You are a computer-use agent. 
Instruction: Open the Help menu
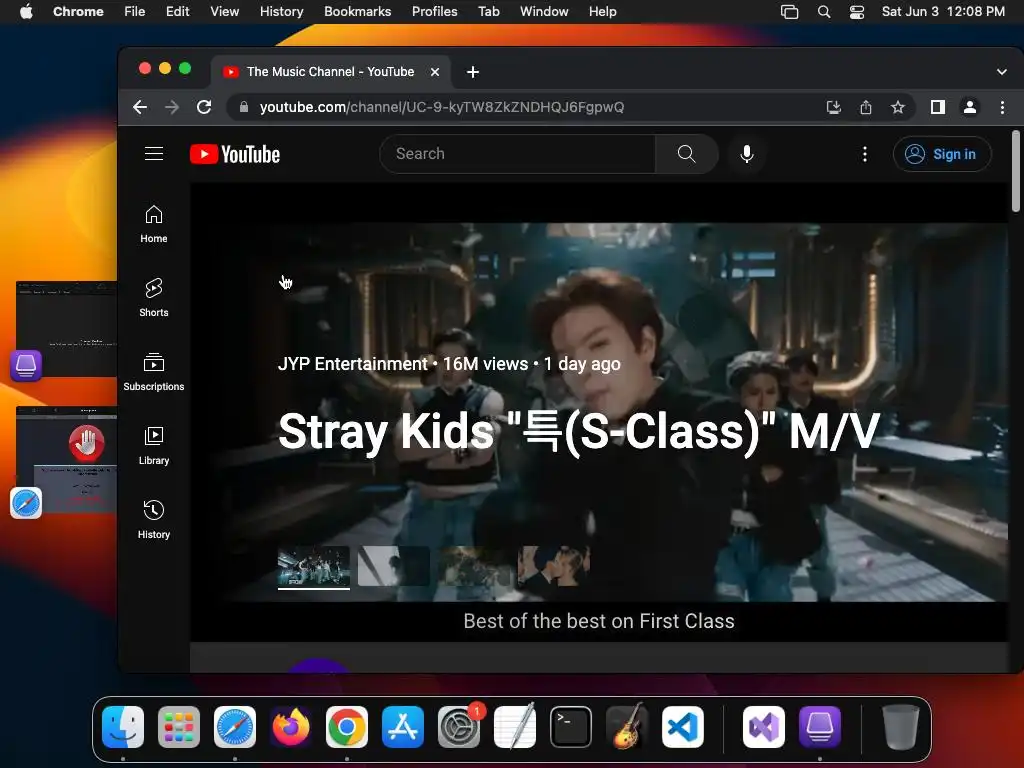pos(602,11)
